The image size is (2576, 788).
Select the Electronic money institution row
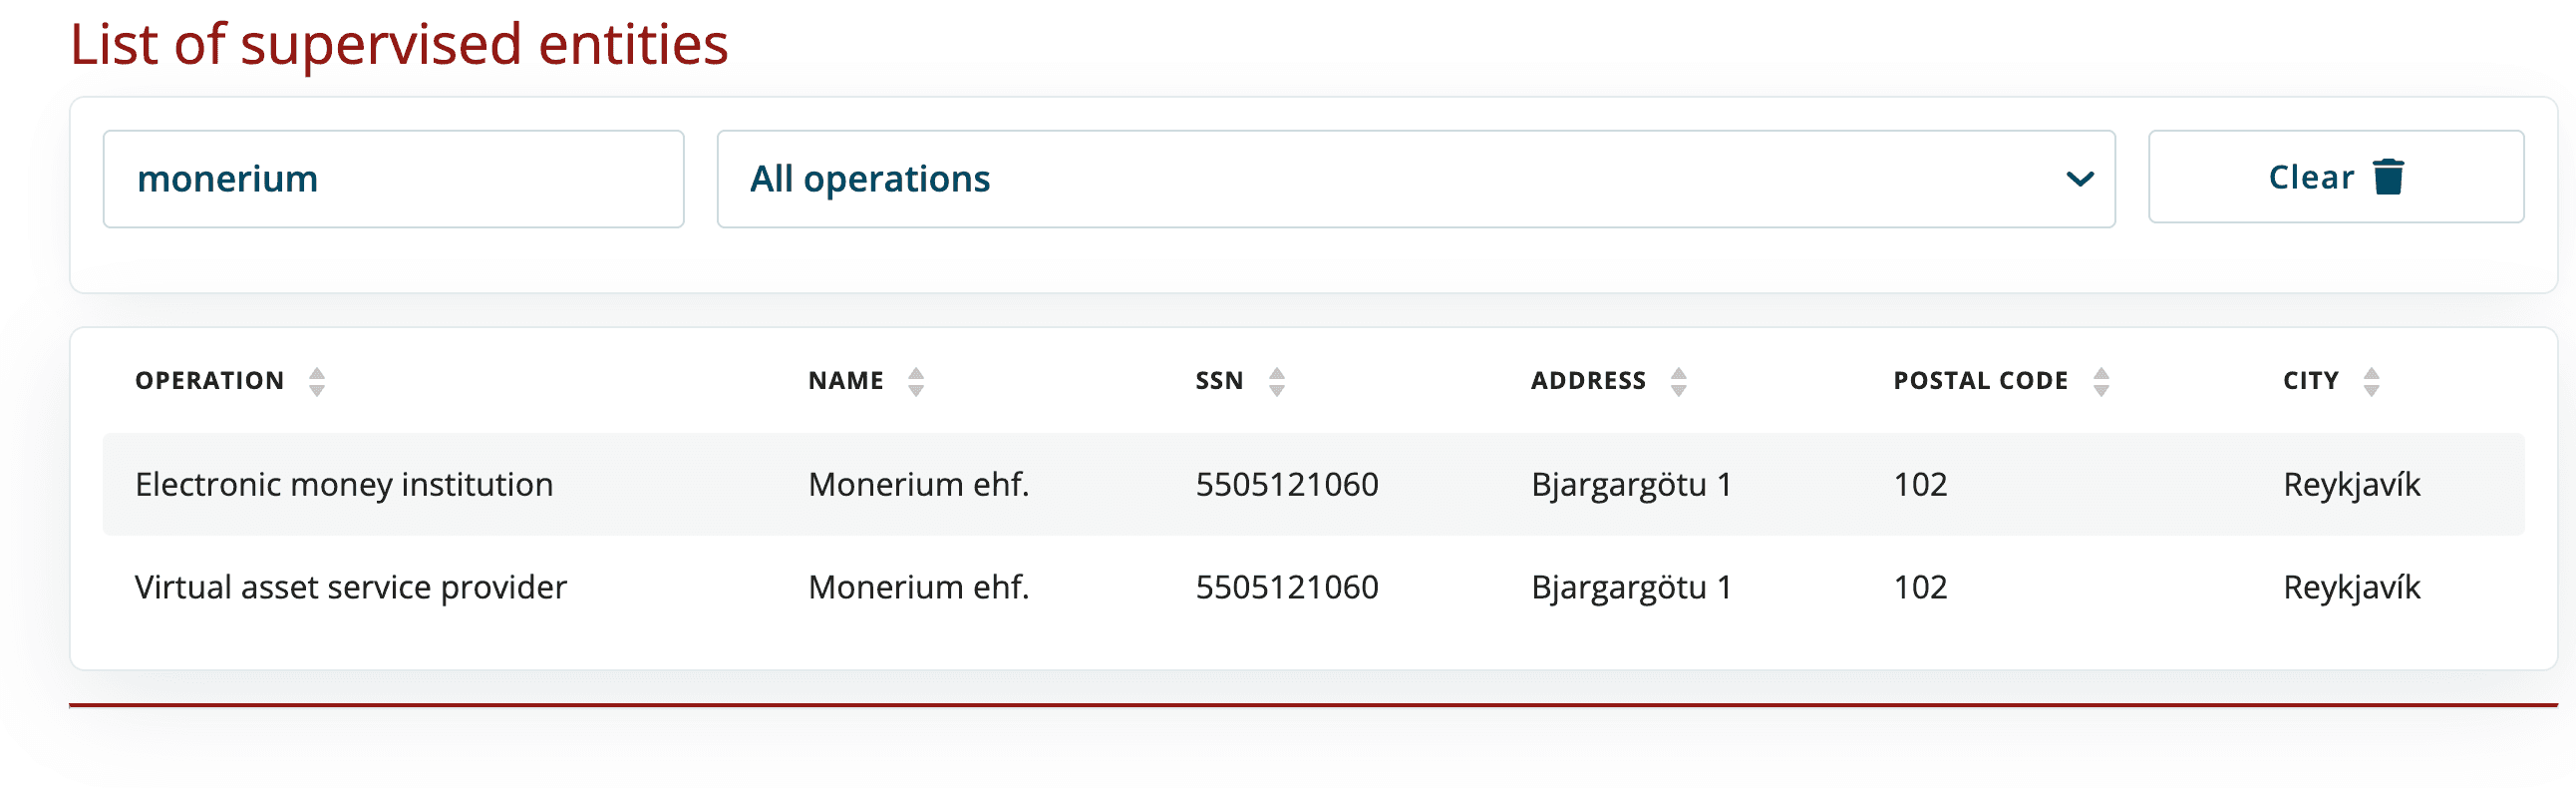[x=344, y=484]
